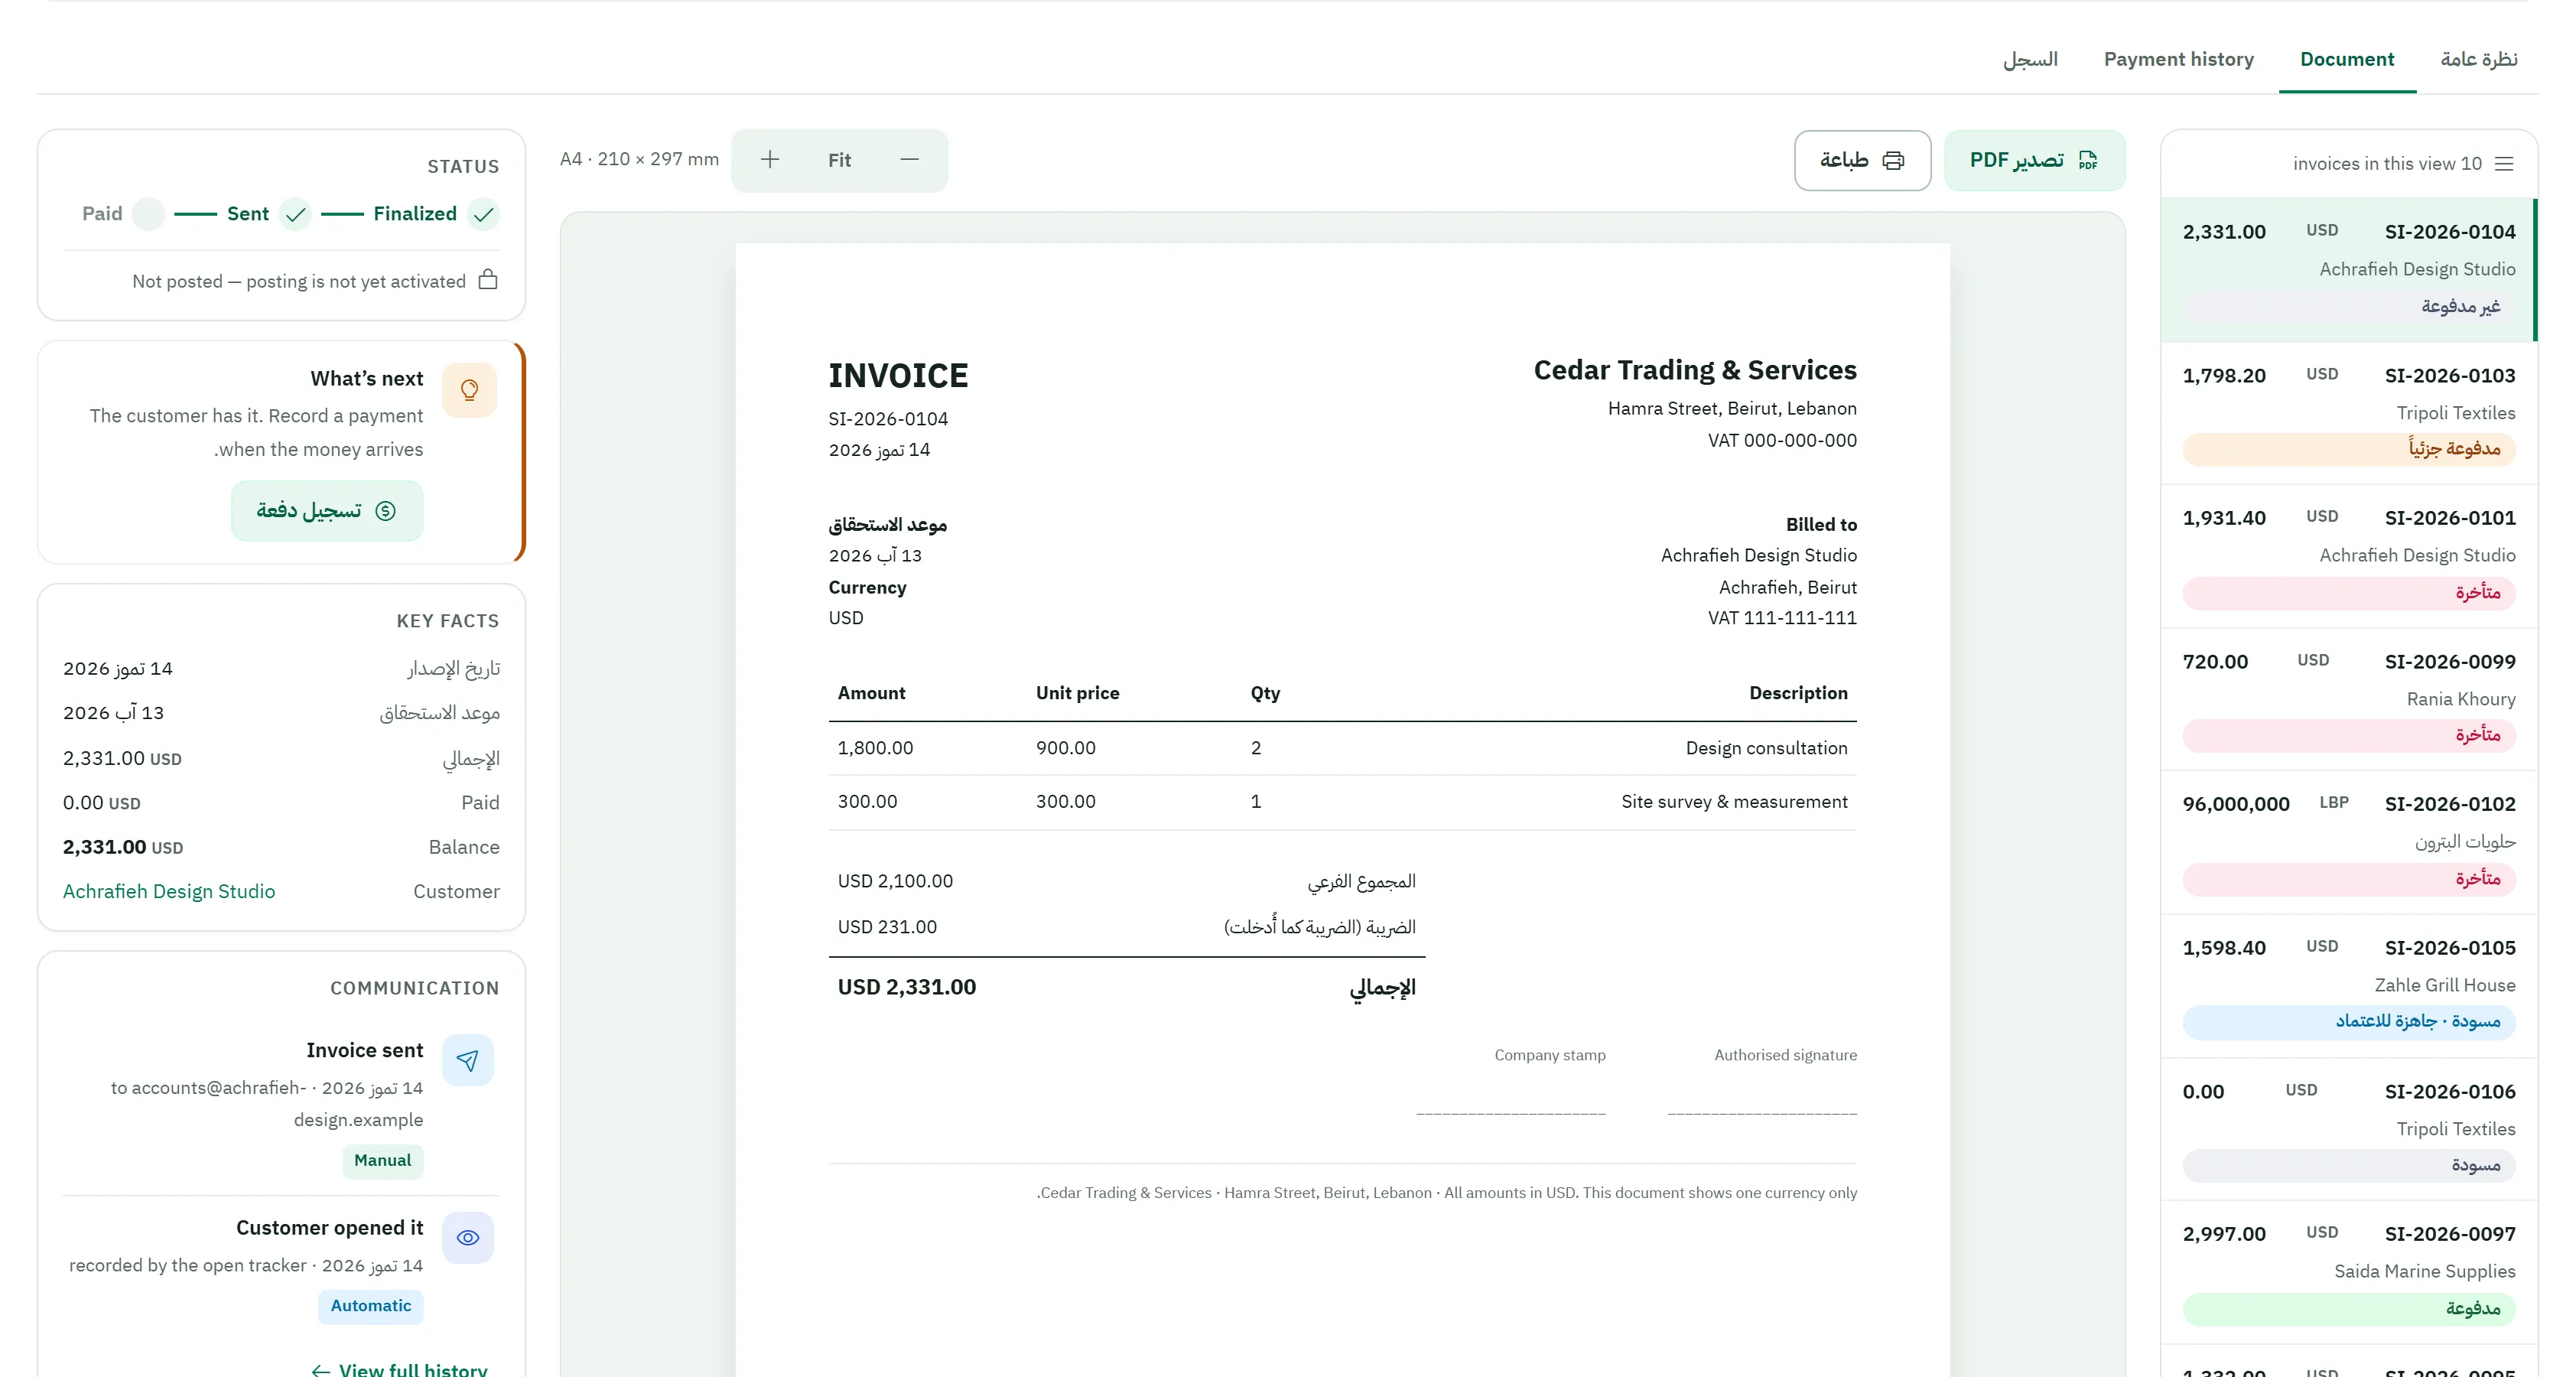Select invoice SI-2026-0097 Saida Marine Supplies
This screenshot has height=1377, width=2576.
click(x=2348, y=1272)
